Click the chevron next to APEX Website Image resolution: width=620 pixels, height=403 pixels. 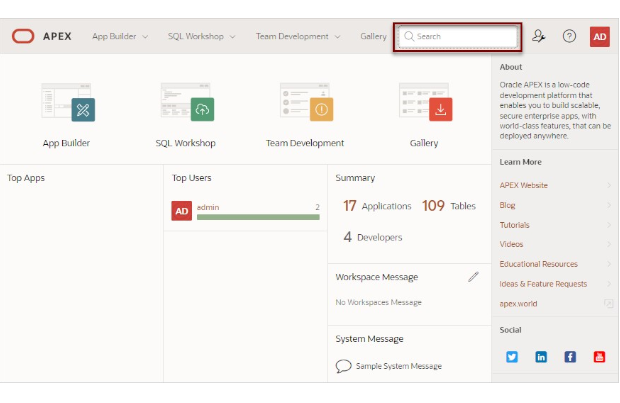point(609,185)
